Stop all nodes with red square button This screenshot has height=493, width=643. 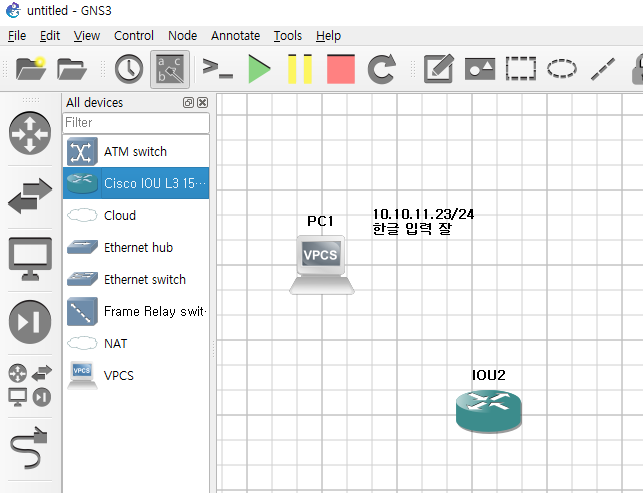click(x=341, y=69)
